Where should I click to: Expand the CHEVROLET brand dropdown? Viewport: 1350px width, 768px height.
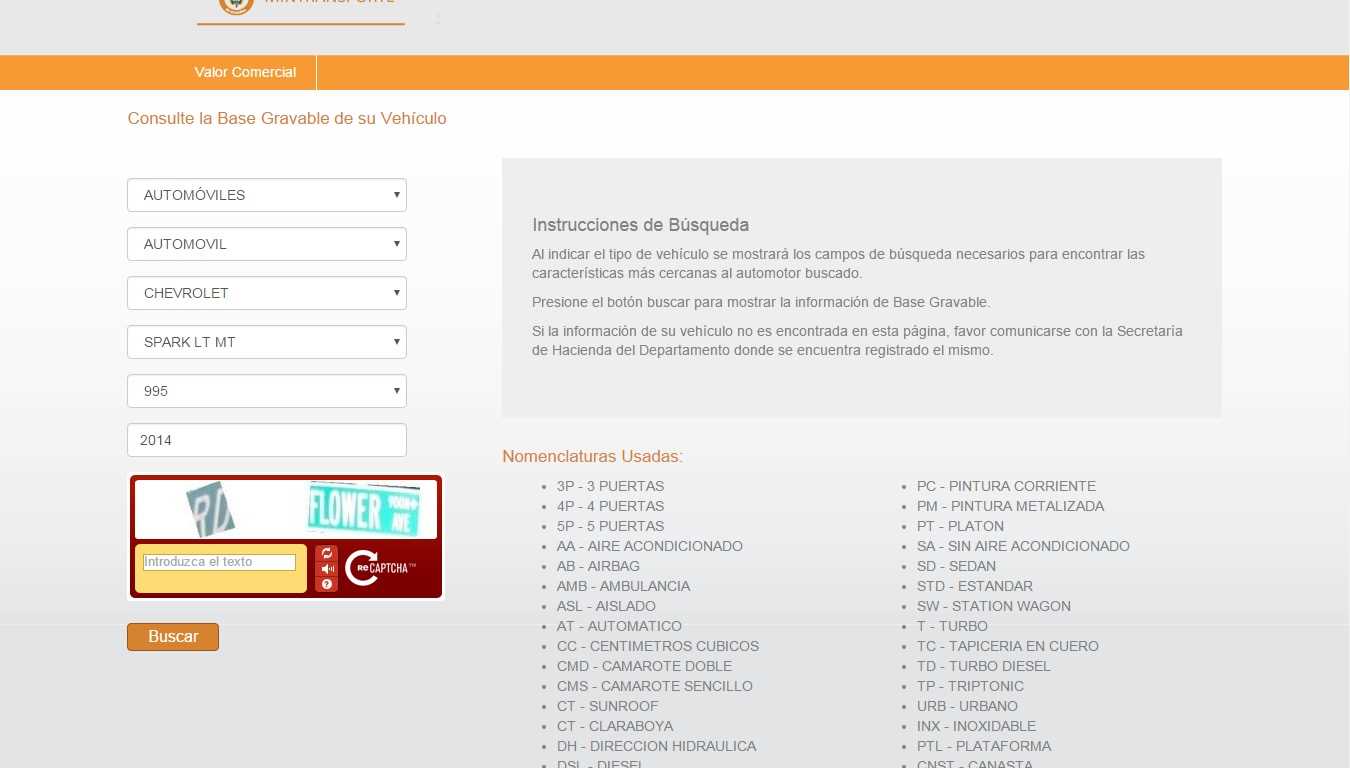tap(266, 293)
